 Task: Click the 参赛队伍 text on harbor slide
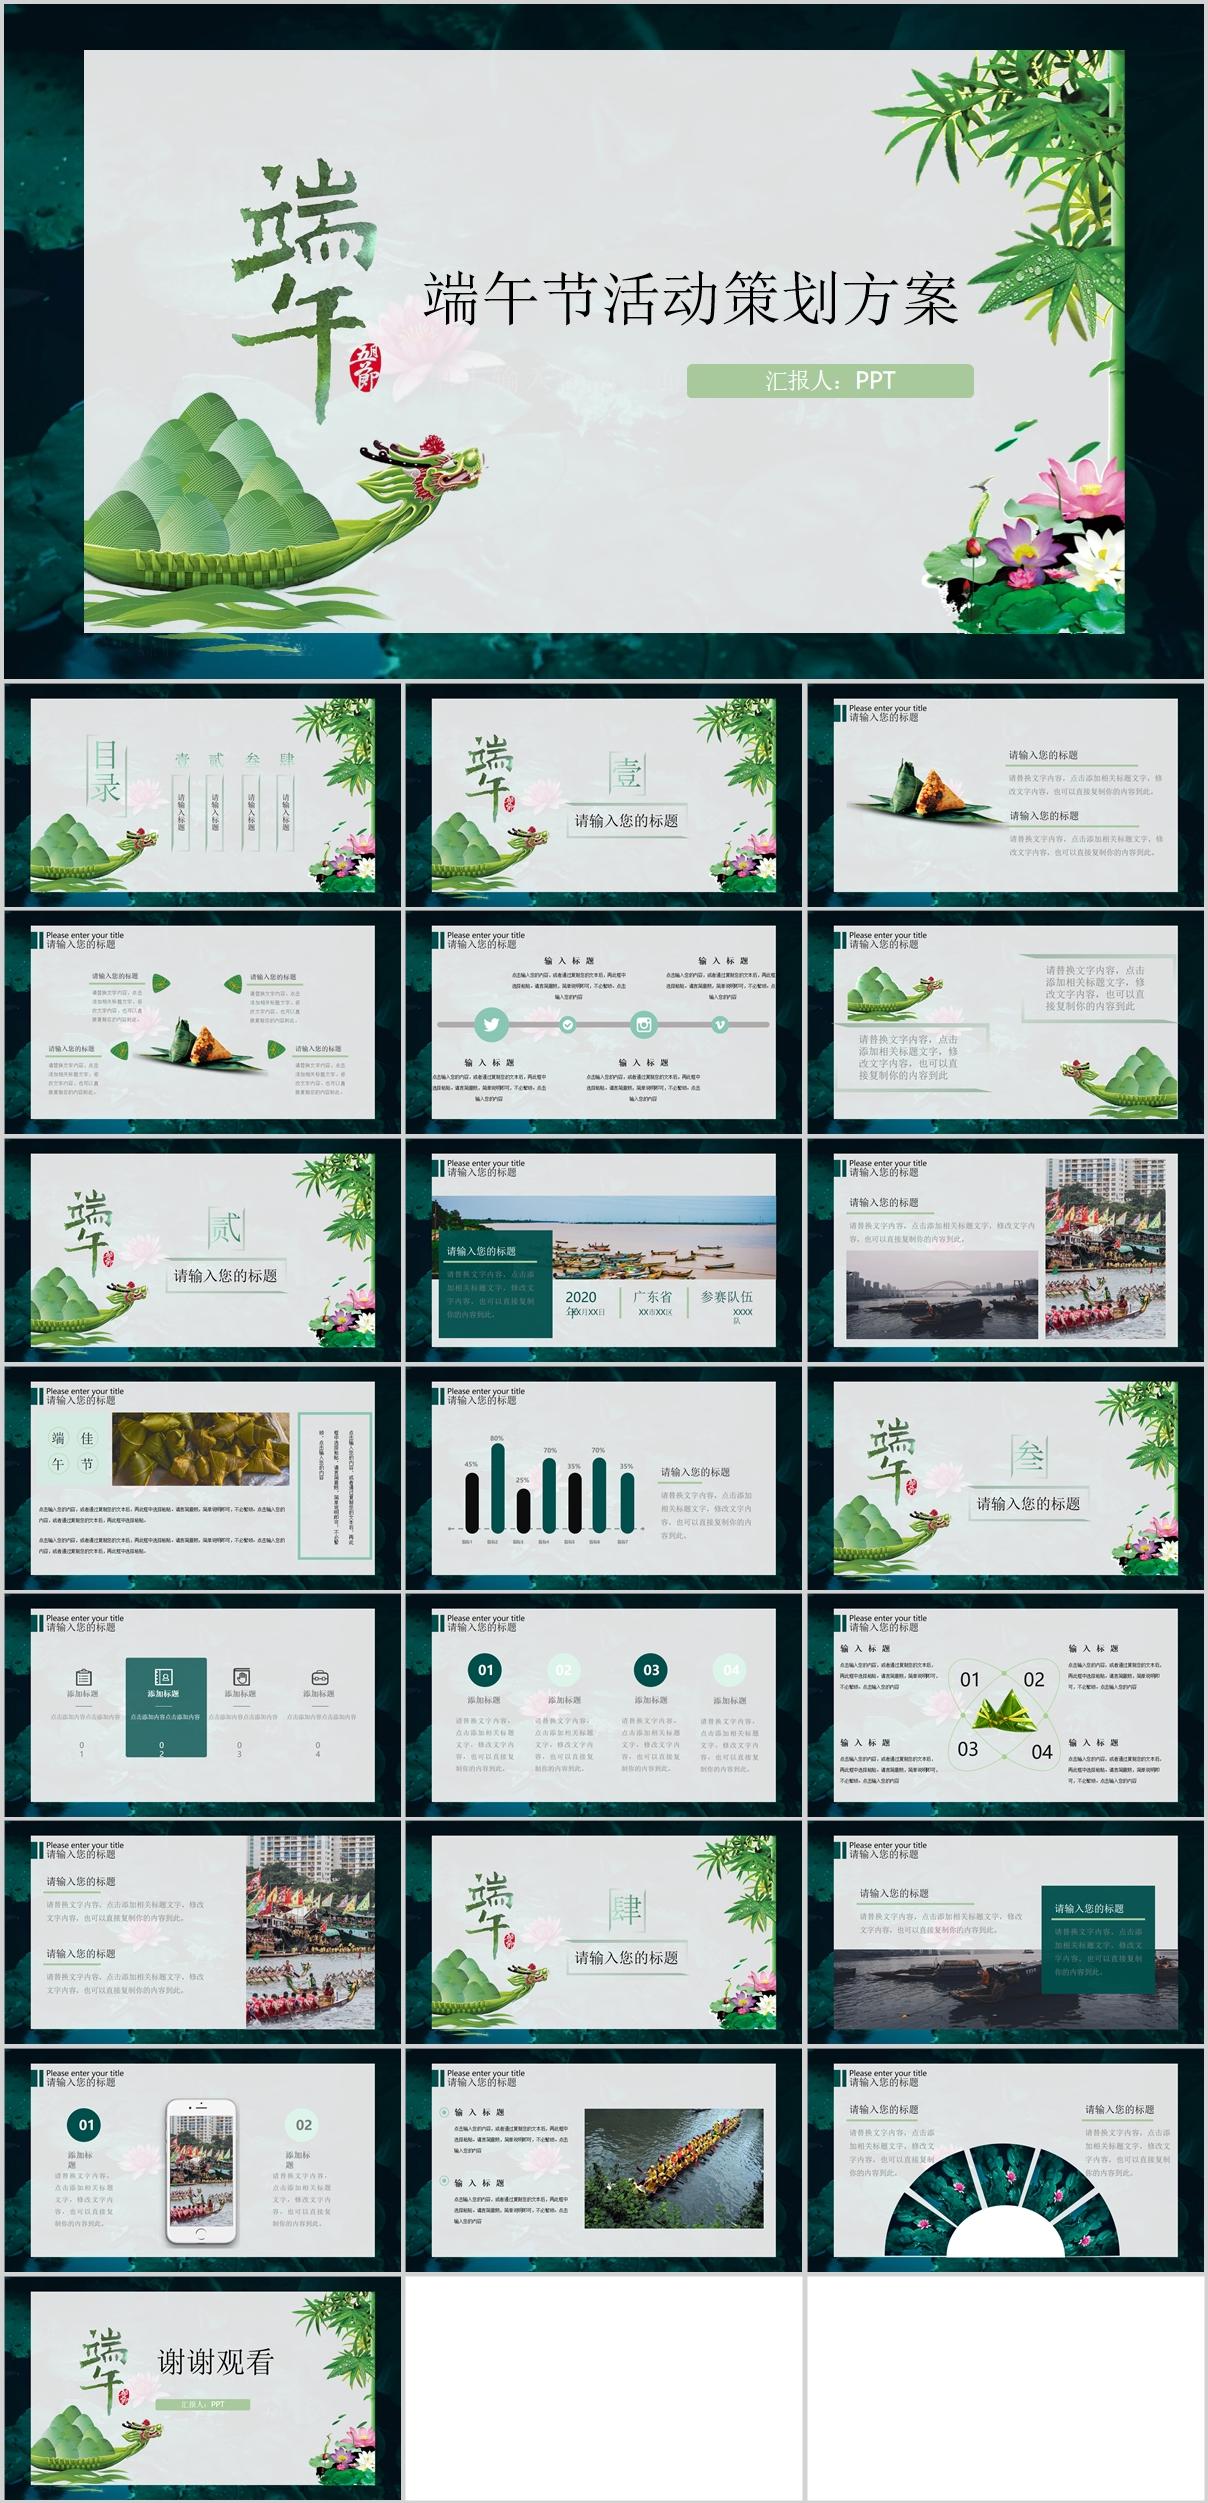point(727,1296)
